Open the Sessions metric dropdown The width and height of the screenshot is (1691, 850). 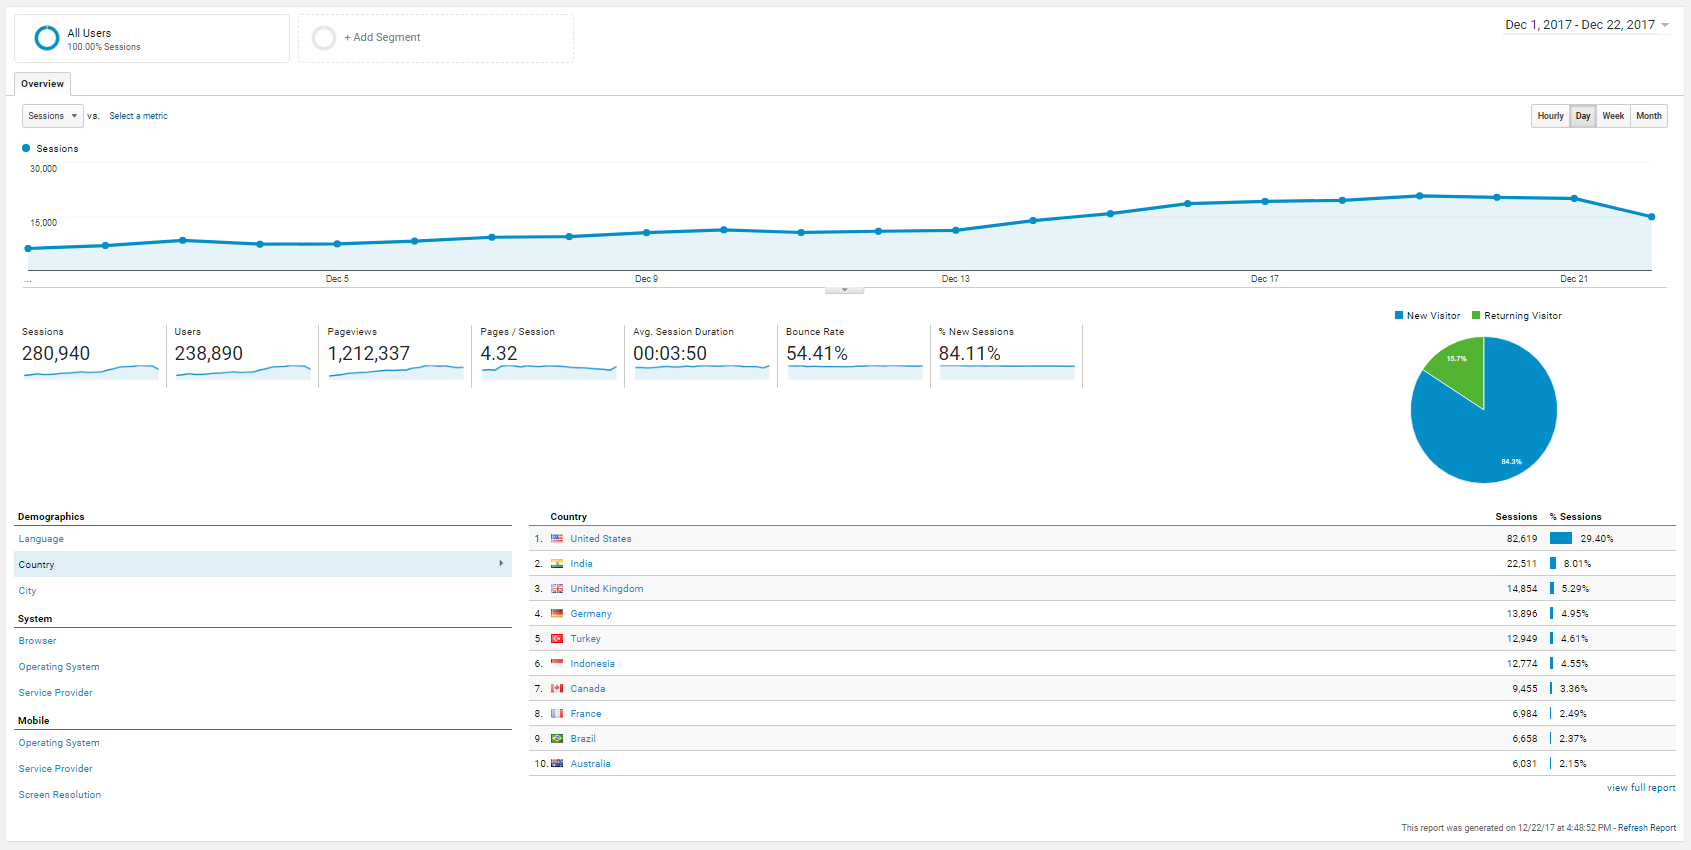(53, 116)
